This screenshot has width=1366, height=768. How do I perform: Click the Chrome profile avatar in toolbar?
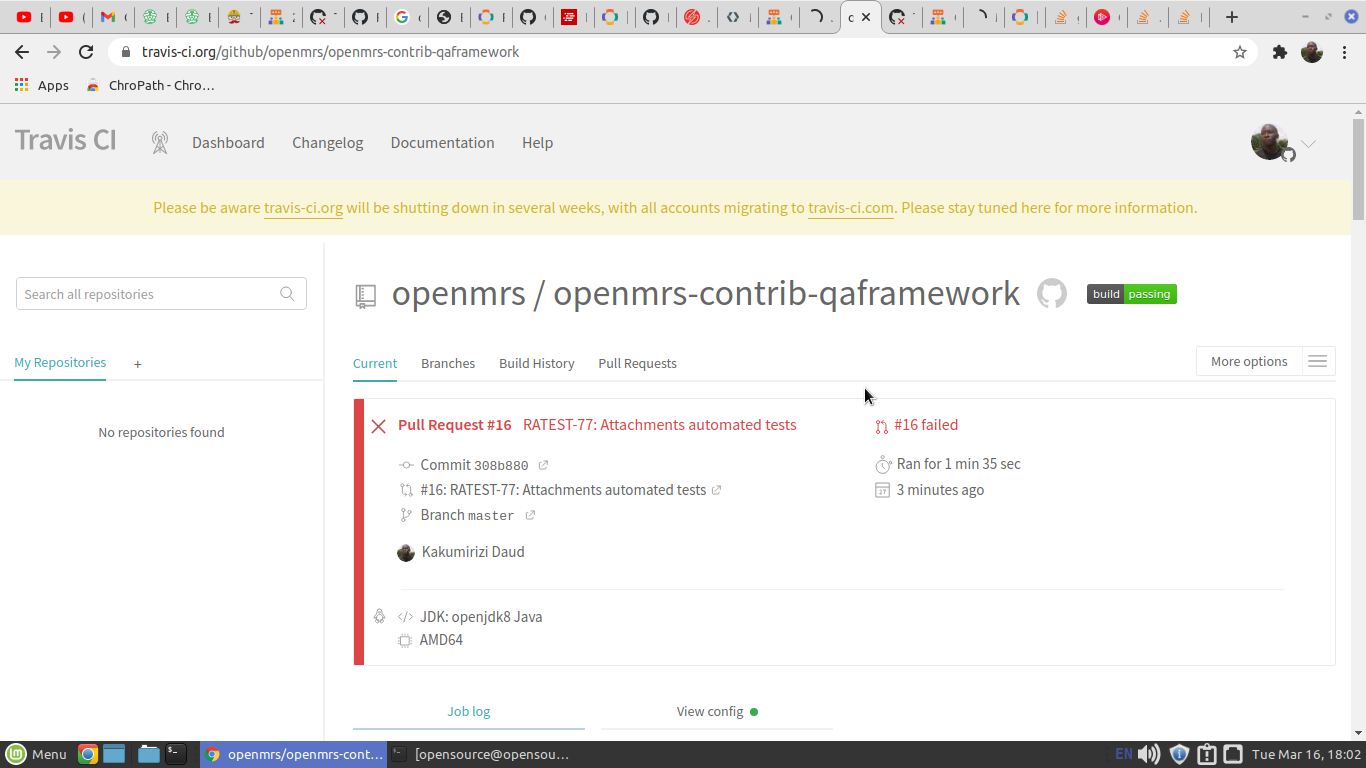(1312, 52)
